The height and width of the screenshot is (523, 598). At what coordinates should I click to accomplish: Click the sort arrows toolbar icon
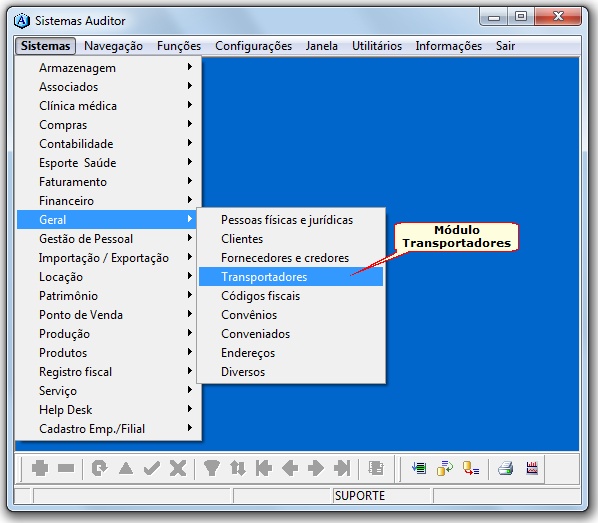pyautogui.click(x=238, y=468)
